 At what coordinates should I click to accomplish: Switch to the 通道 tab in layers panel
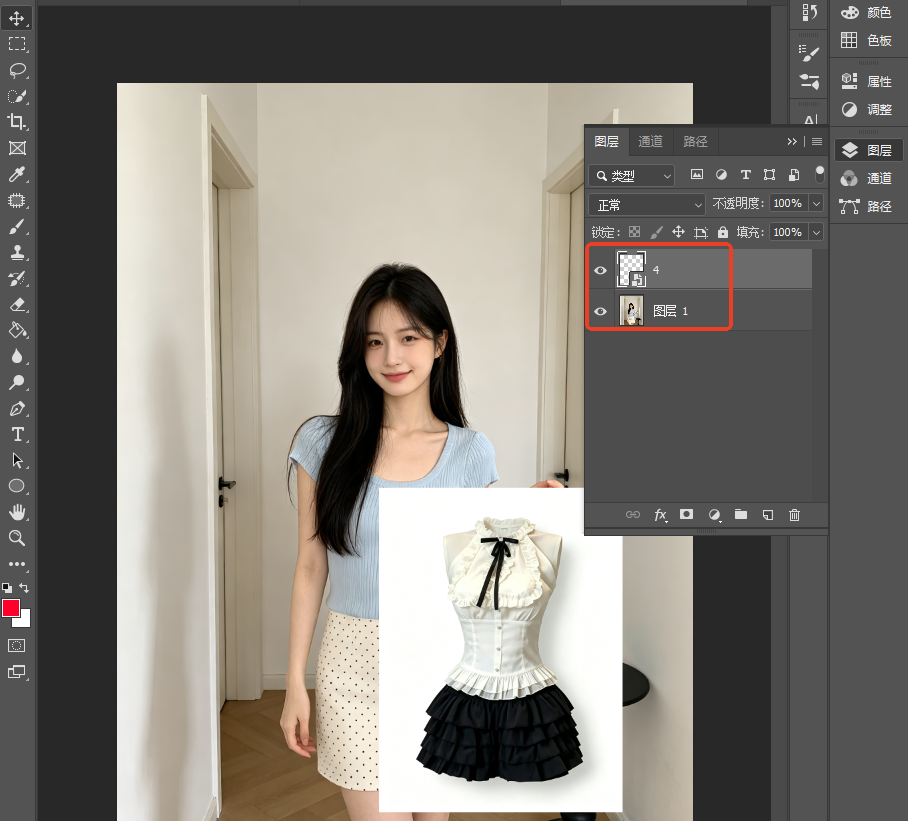(x=650, y=141)
